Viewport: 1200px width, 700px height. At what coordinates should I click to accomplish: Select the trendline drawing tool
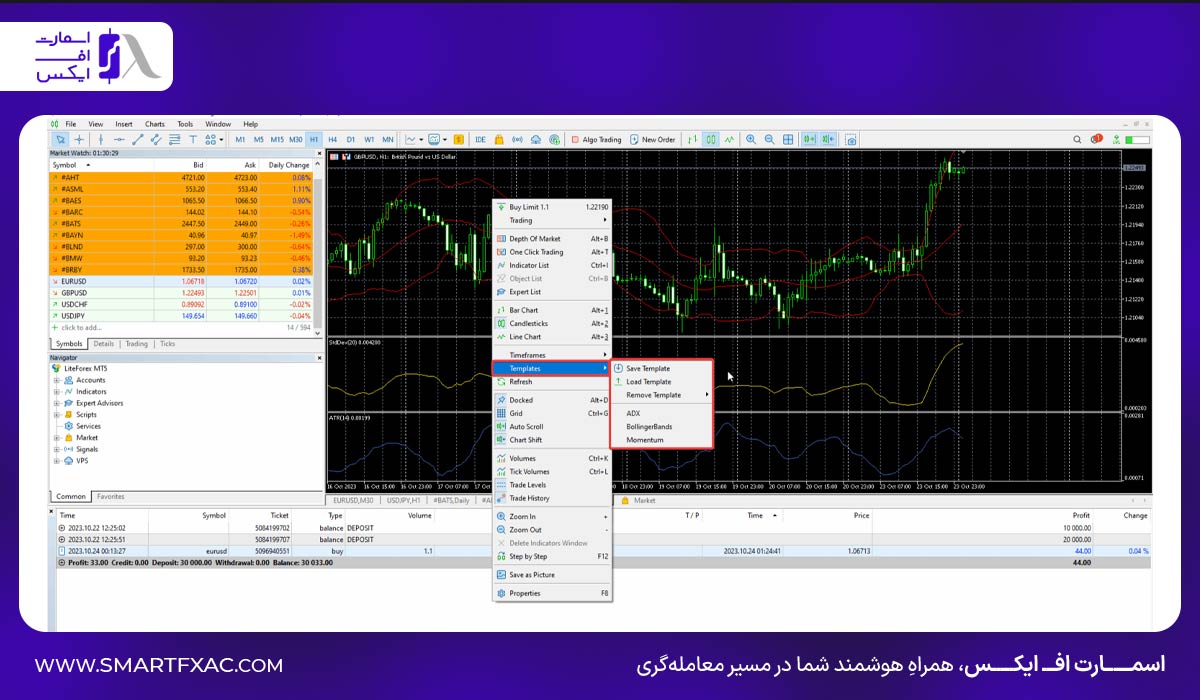tap(137, 139)
